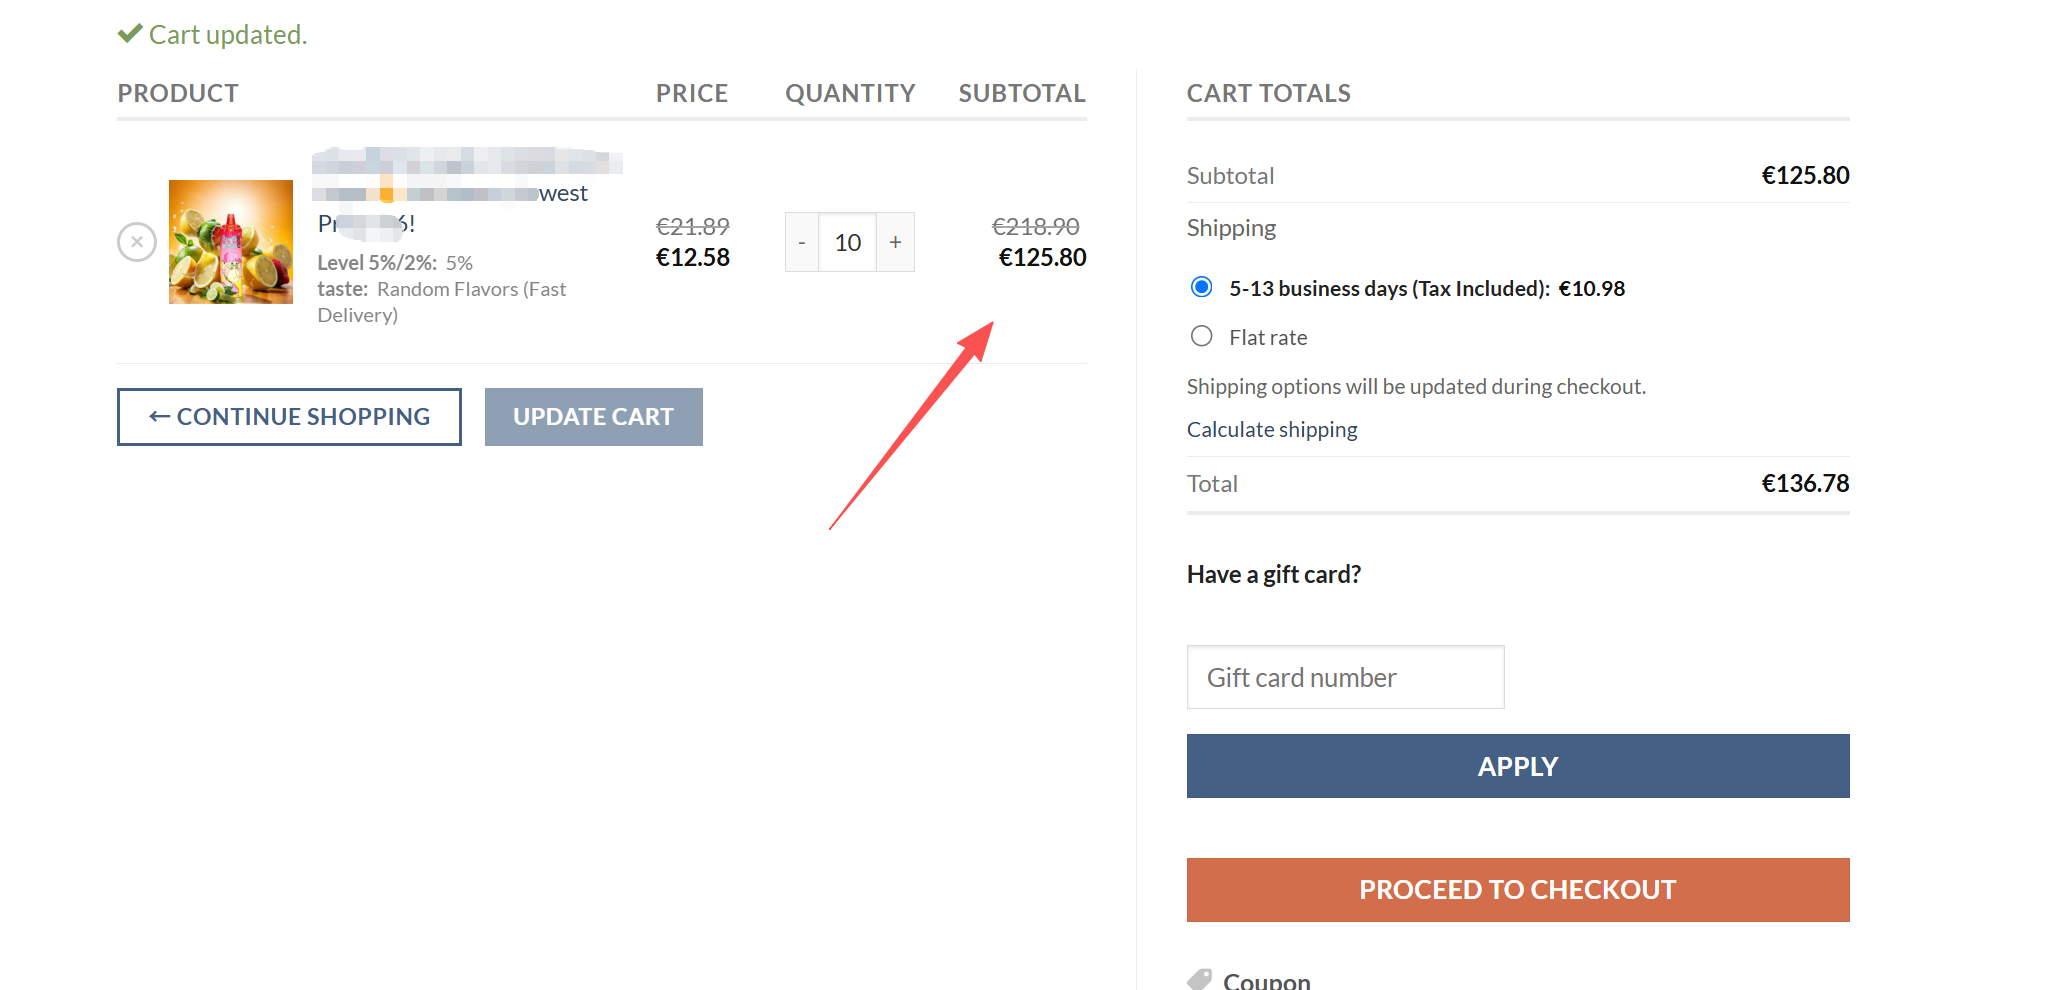
Task: Click the green Cart updated checkmark
Action: (x=130, y=31)
